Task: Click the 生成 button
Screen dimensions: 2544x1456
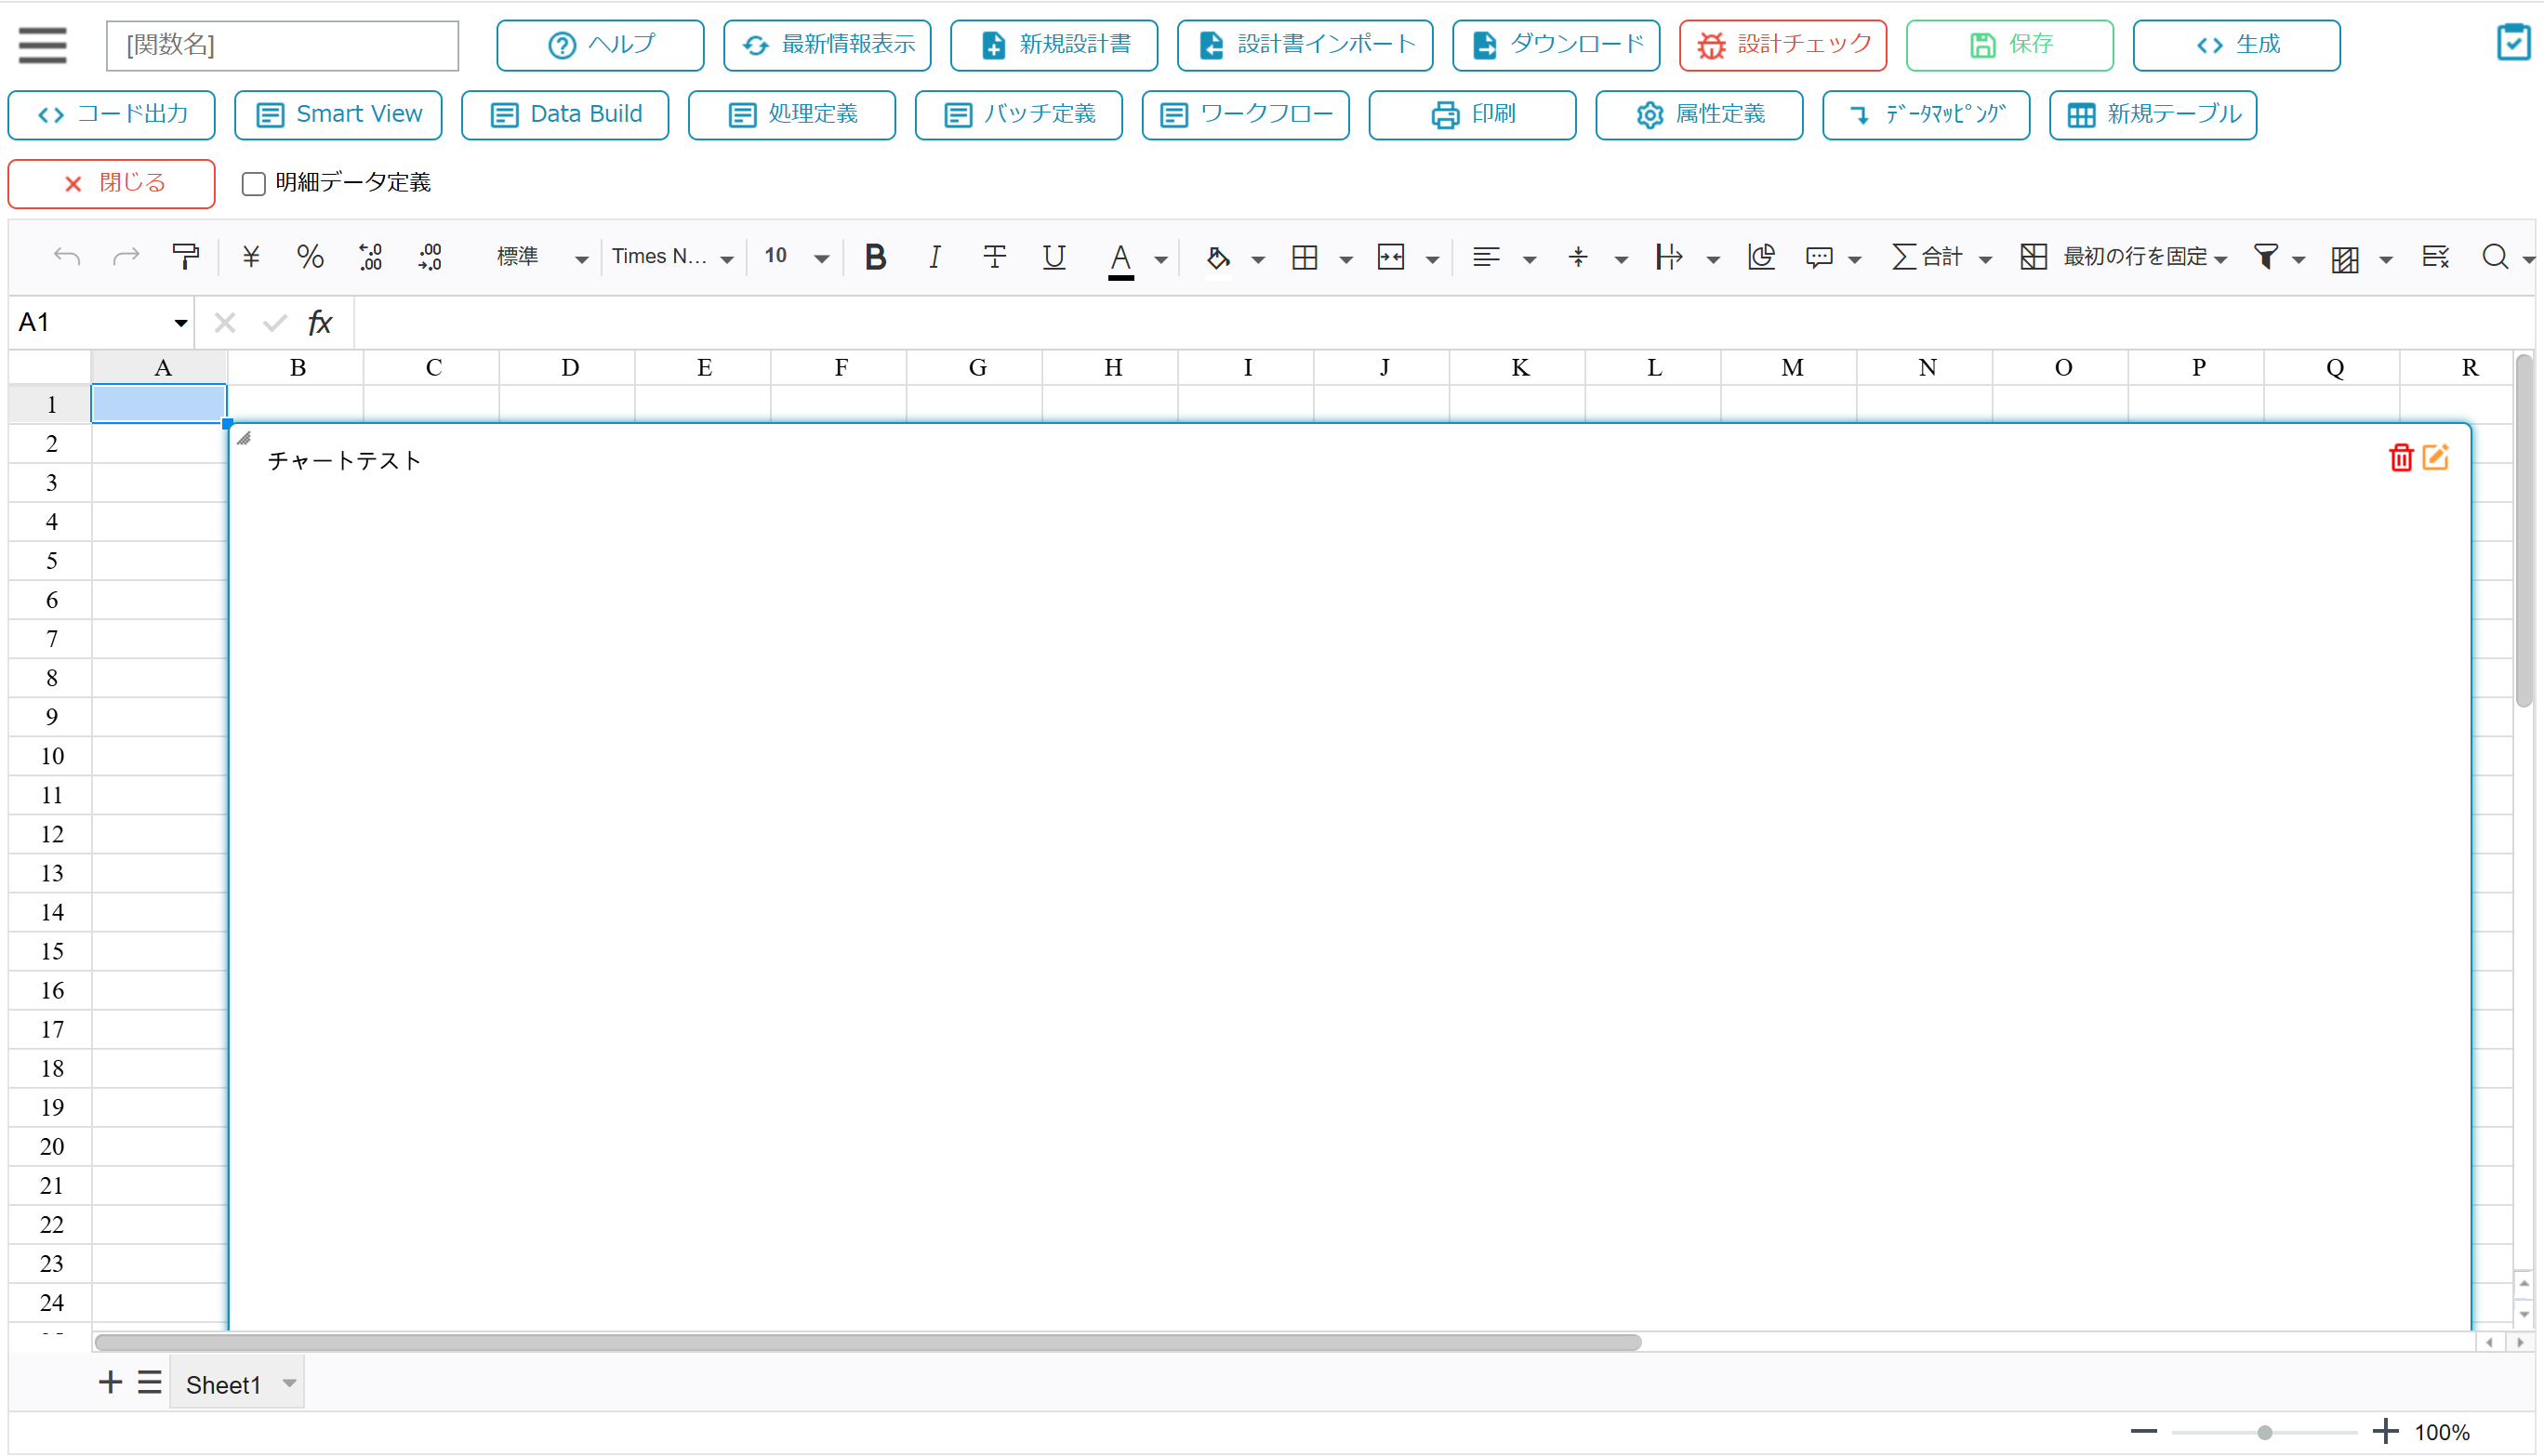Action: tap(2237, 45)
